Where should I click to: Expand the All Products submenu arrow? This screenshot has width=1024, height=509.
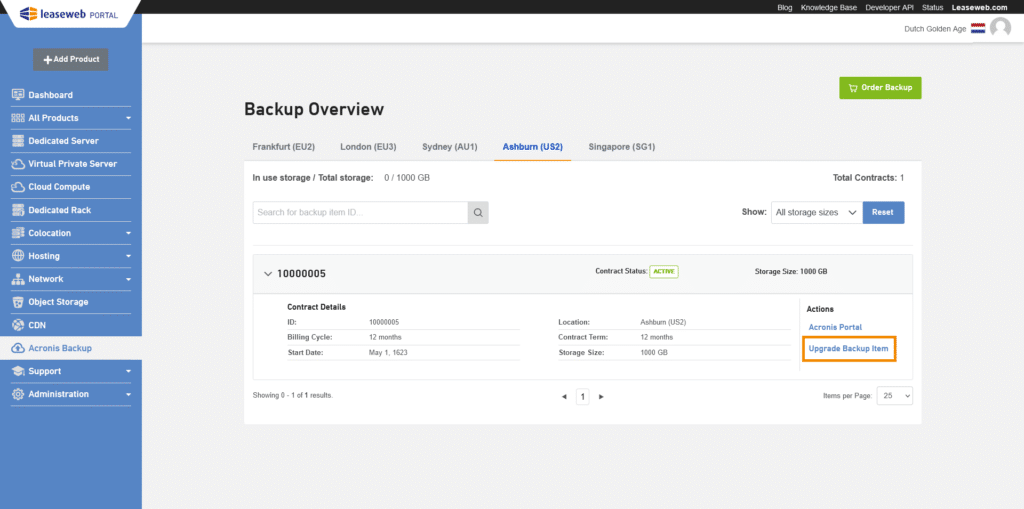tap(129, 118)
